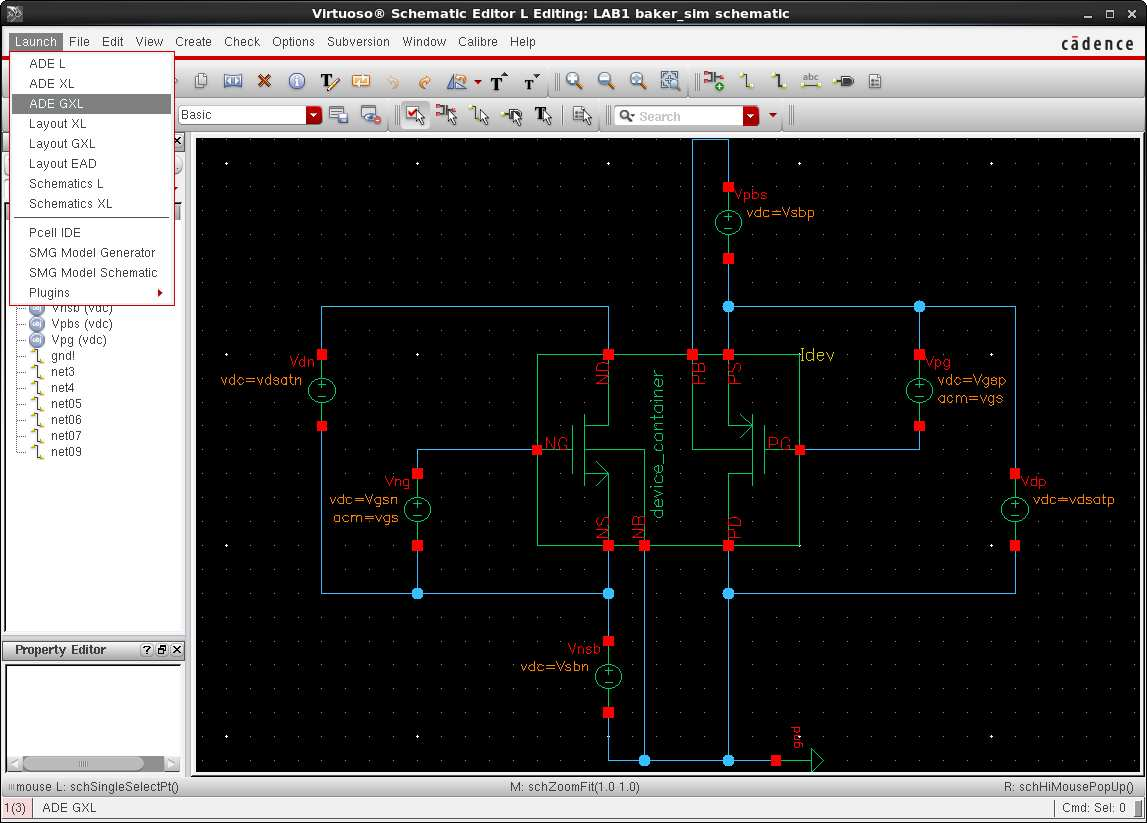This screenshot has height=823, width=1147.
Task: Launch SMG Model Generator
Action: (x=91, y=252)
